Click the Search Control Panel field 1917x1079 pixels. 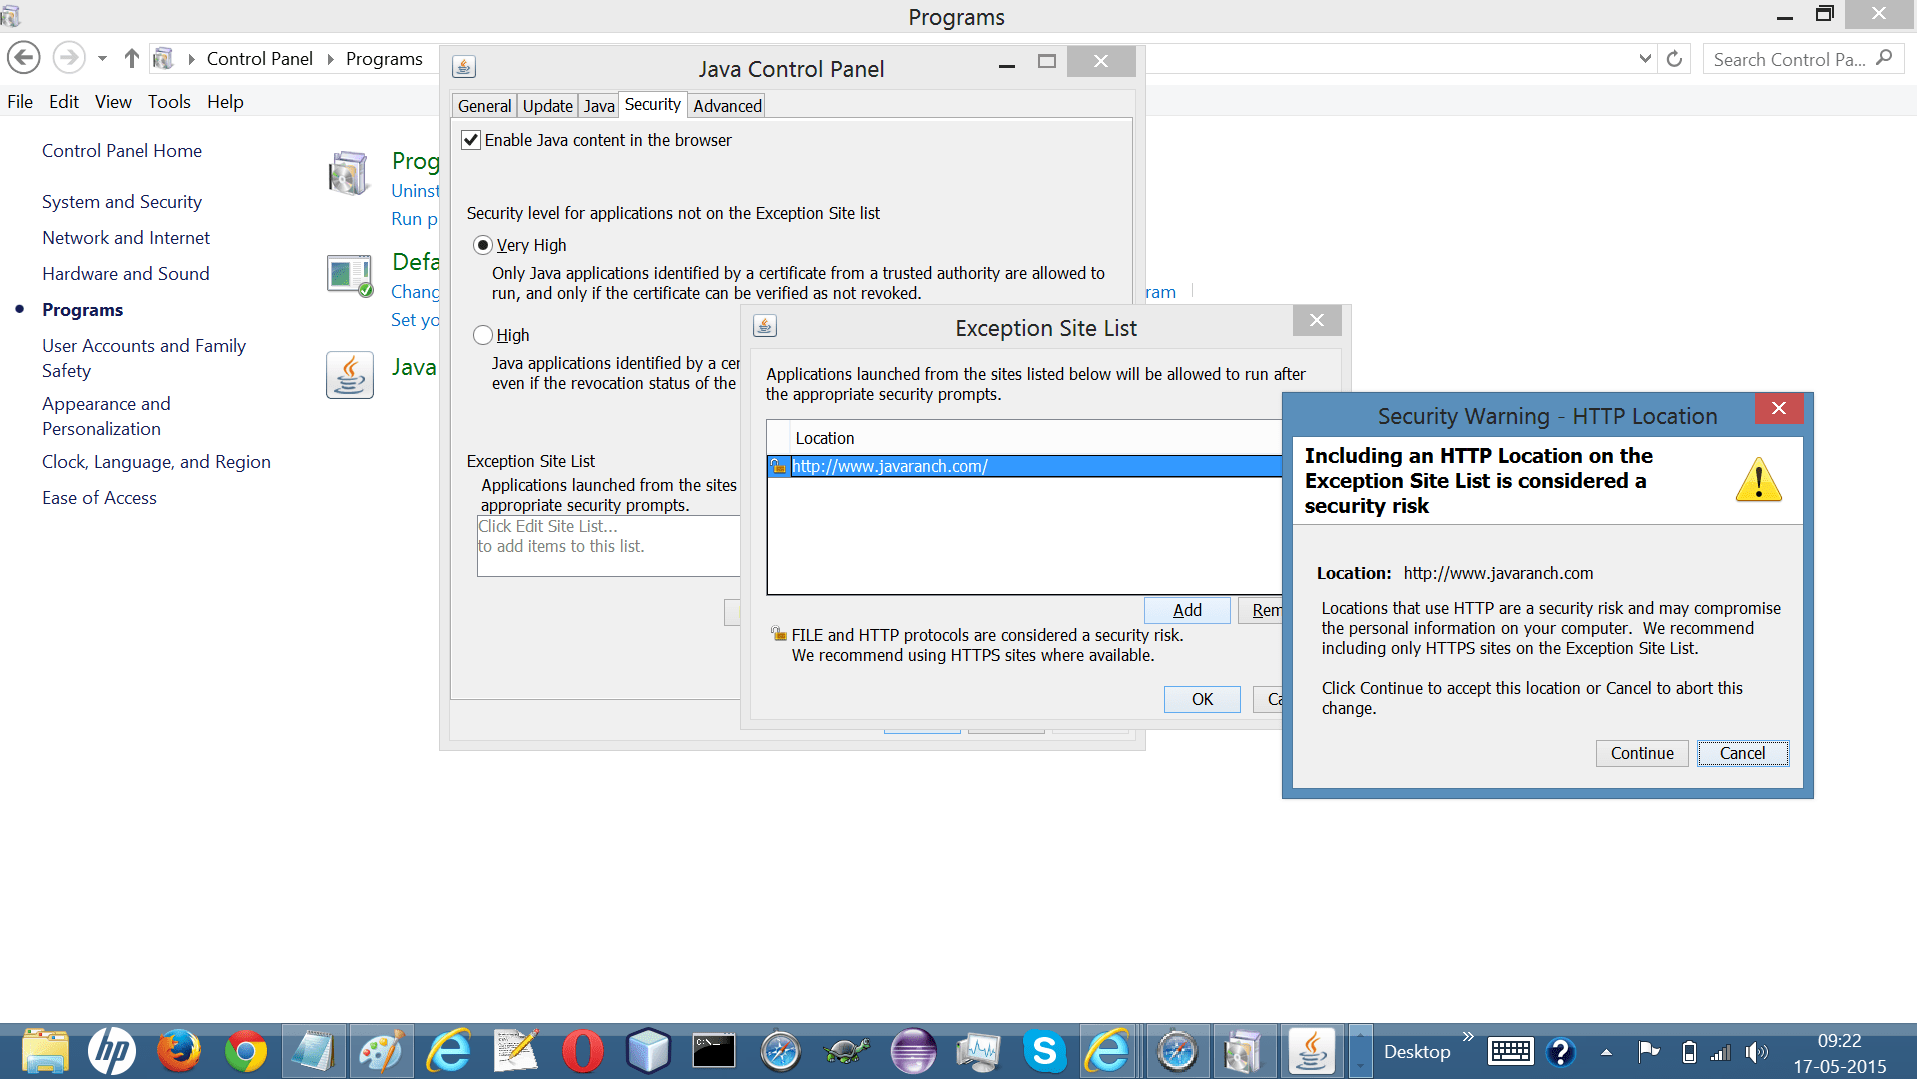click(x=1790, y=59)
